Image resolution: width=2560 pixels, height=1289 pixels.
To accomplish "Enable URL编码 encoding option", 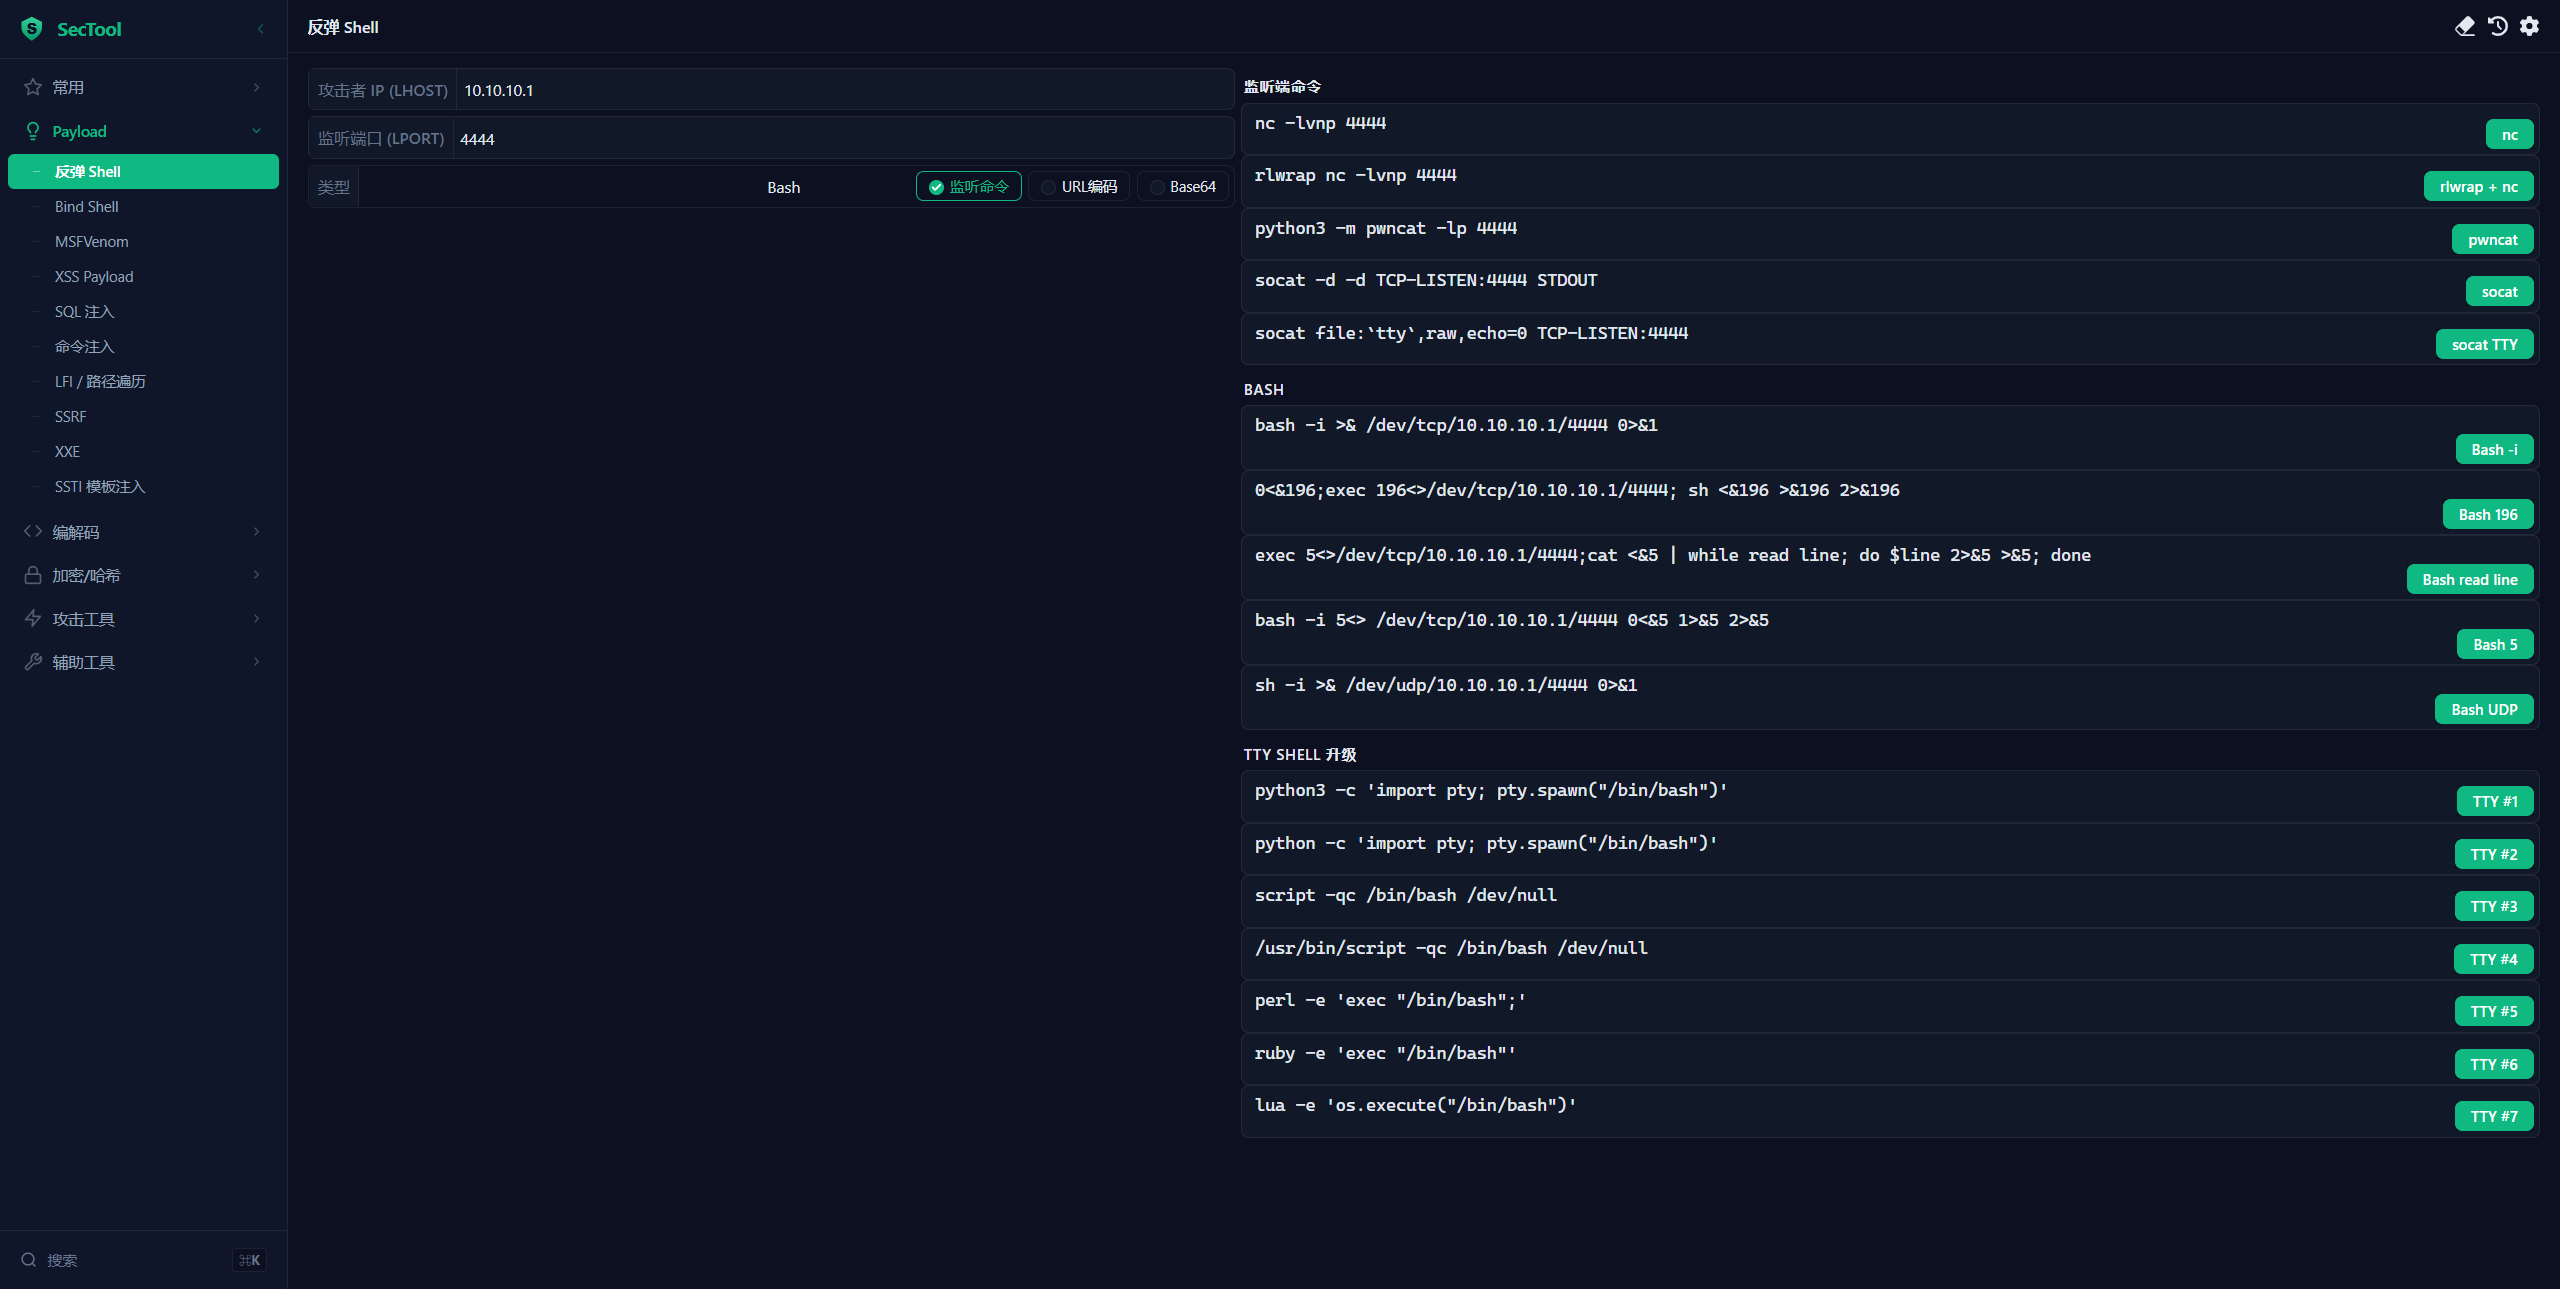I will 1079,187.
